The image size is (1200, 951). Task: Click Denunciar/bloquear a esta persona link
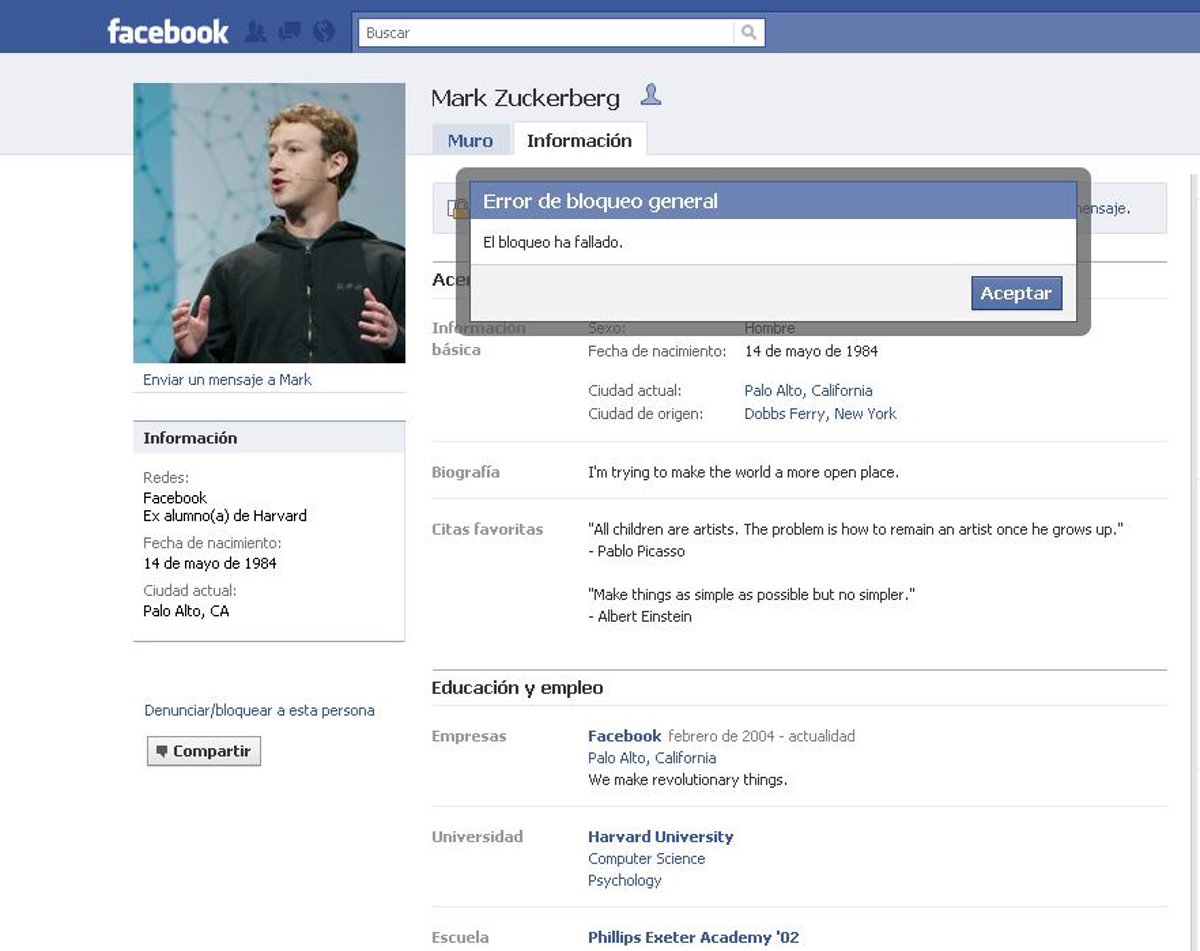(x=259, y=711)
